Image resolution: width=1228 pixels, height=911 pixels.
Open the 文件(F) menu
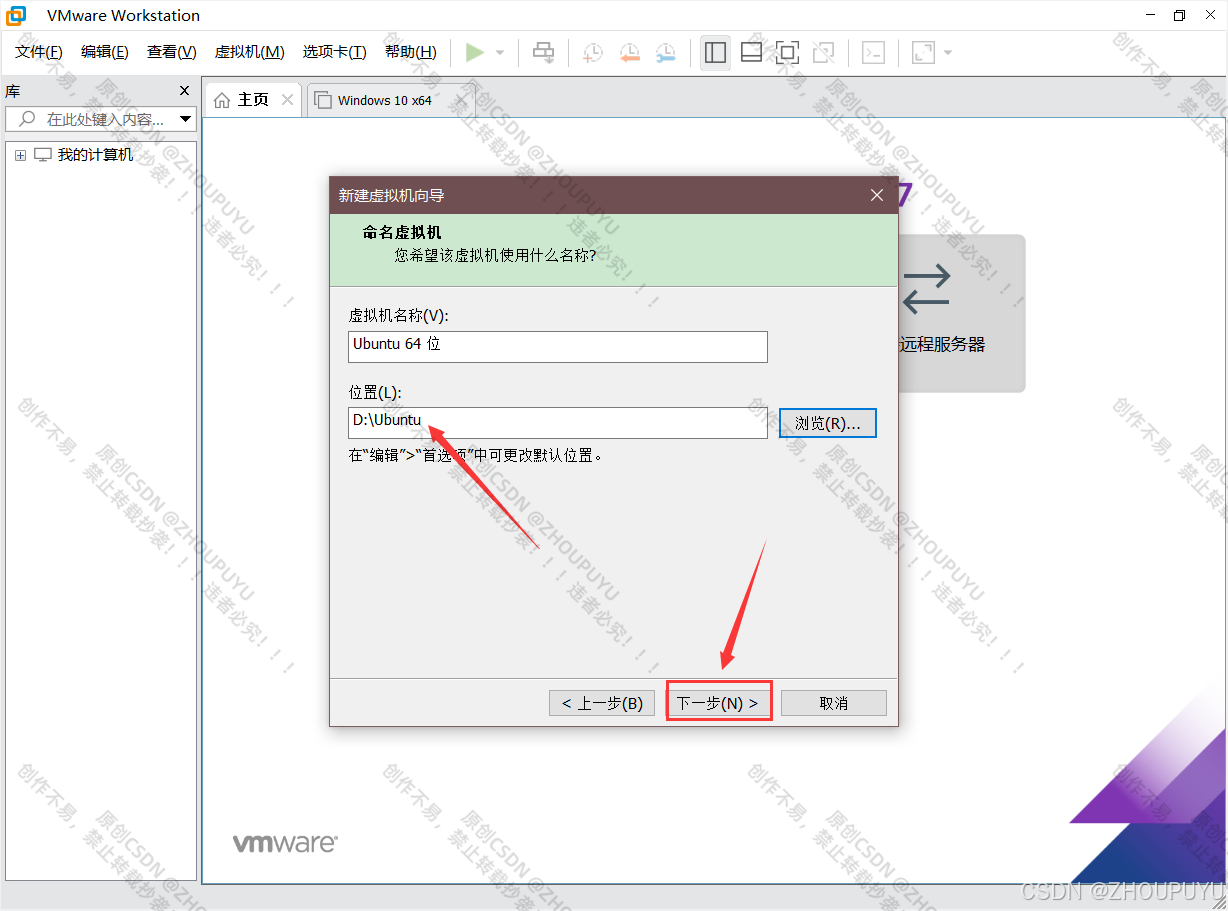pyautogui.click(x=39, y=52)
